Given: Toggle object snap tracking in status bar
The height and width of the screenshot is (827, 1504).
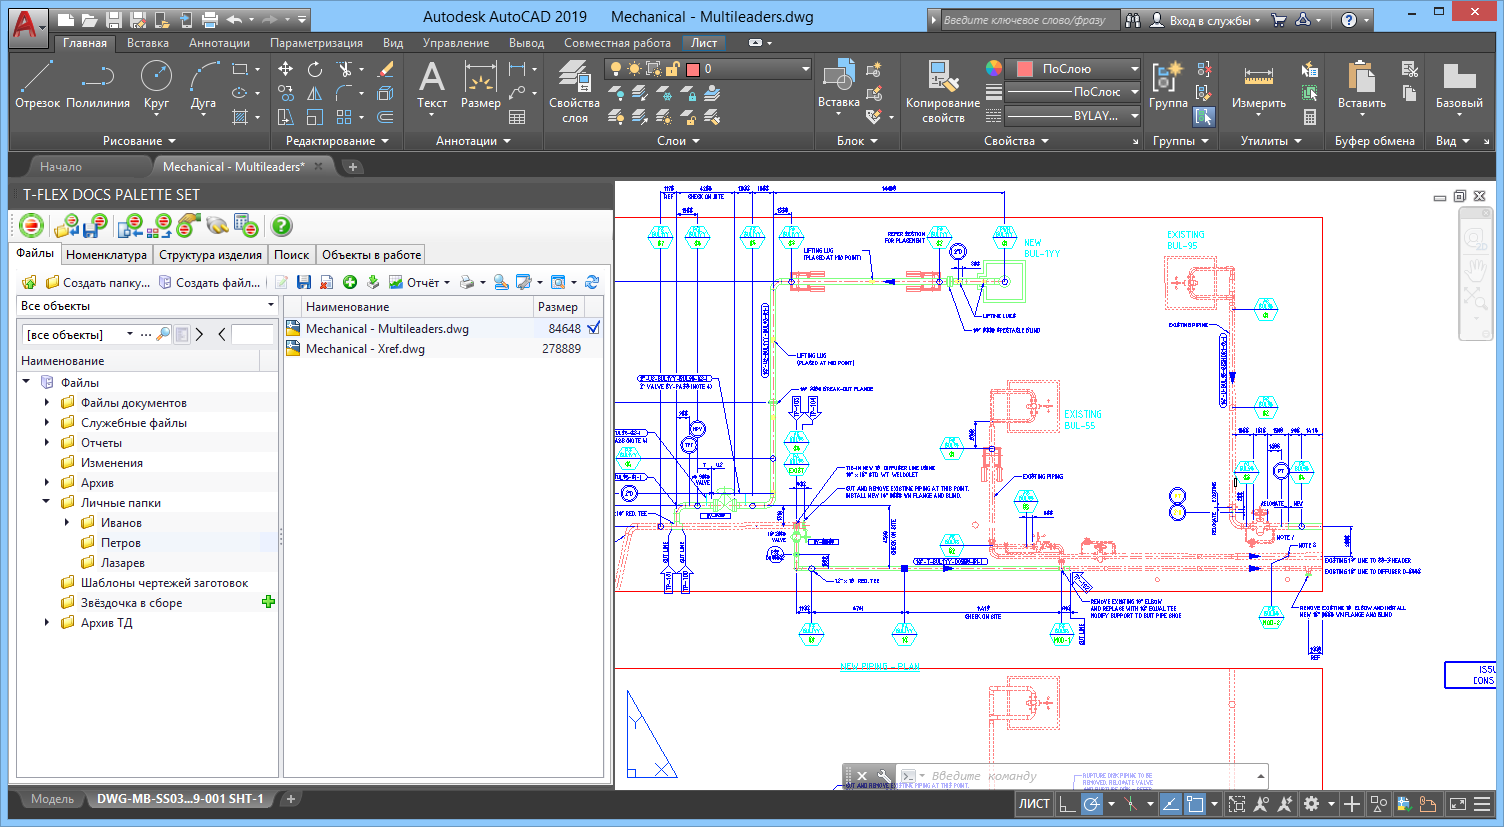Looking at the screenshot, I should 1170,804.
